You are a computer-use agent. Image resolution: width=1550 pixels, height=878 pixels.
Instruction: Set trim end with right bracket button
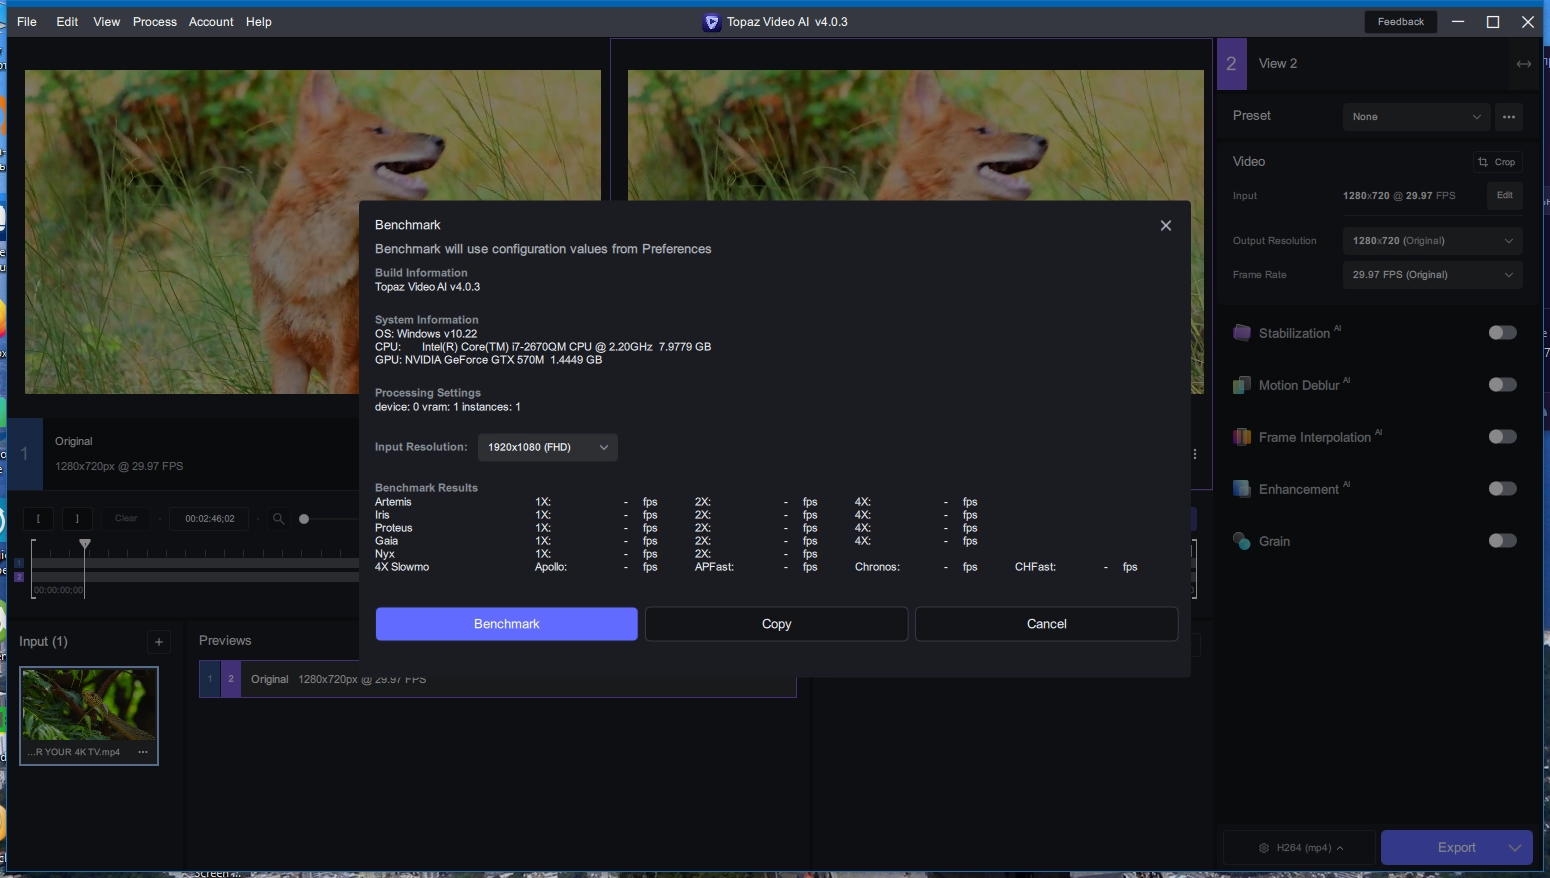click(78, 519)
